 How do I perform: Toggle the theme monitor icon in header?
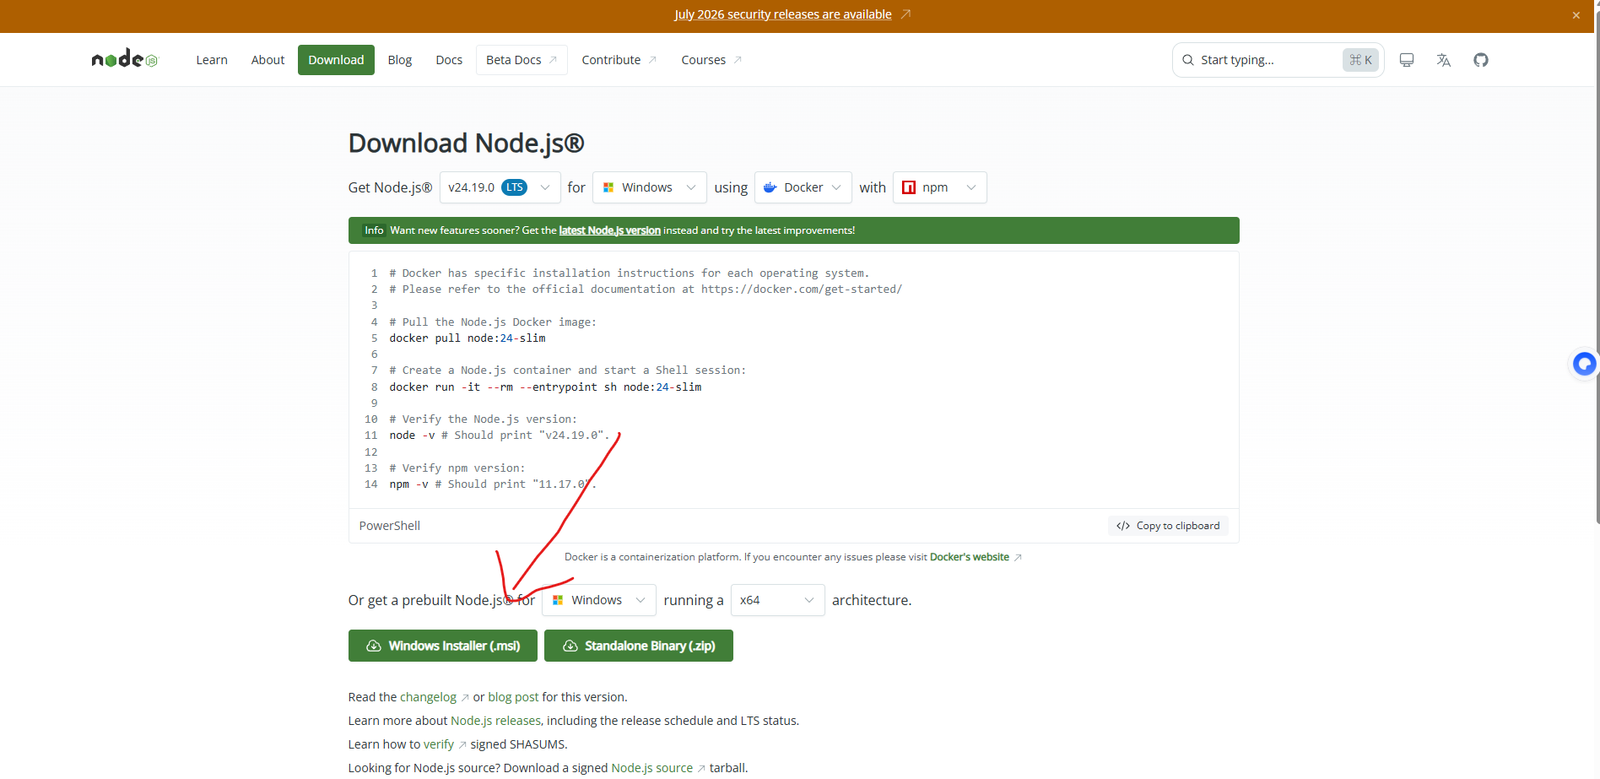(1406, 60)
